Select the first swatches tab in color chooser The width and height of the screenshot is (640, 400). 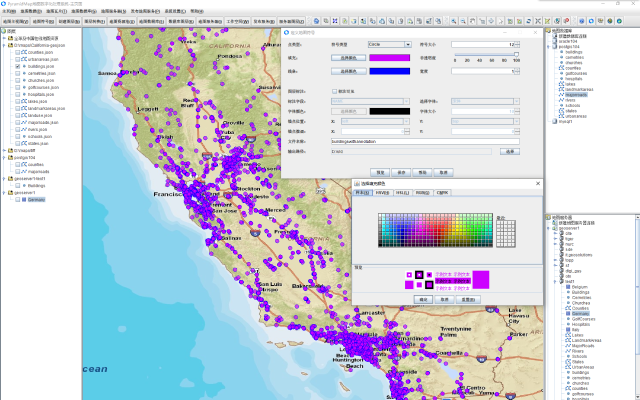click(362, 193)
